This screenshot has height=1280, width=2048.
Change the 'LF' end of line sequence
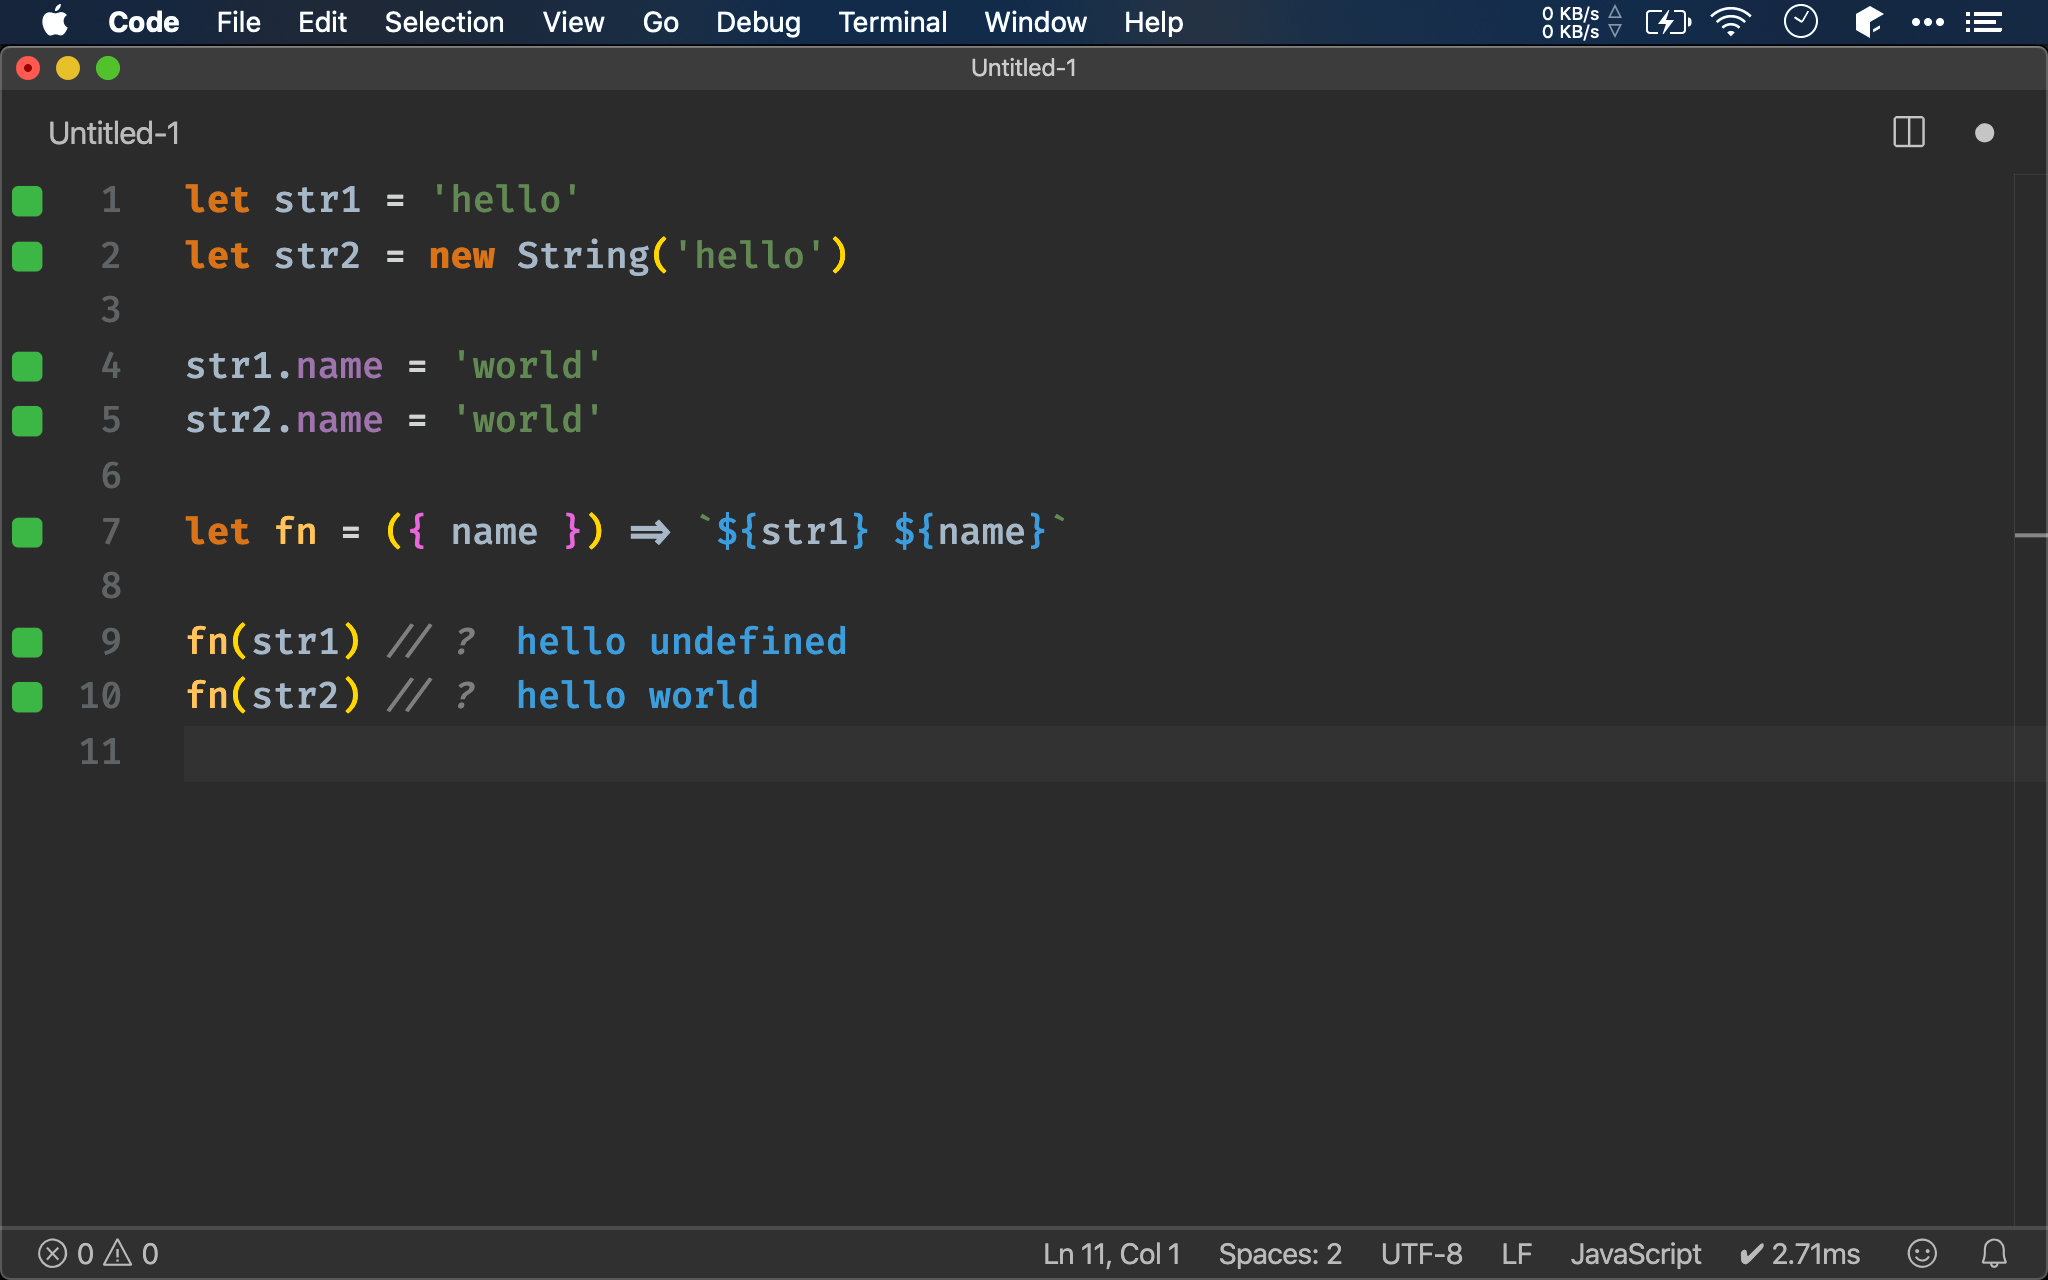click(x=1517, y=1254)
